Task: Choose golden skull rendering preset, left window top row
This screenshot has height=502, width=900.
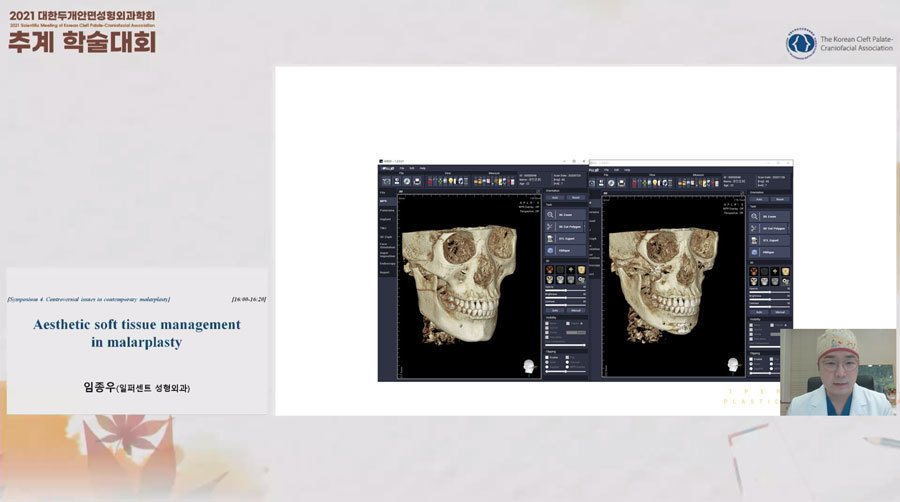Action: pos(581,269)
